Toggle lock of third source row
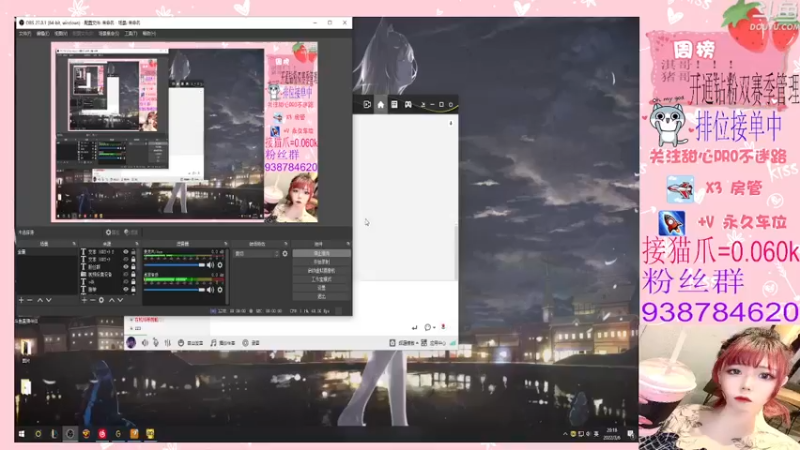 click(x=133, y=267)
